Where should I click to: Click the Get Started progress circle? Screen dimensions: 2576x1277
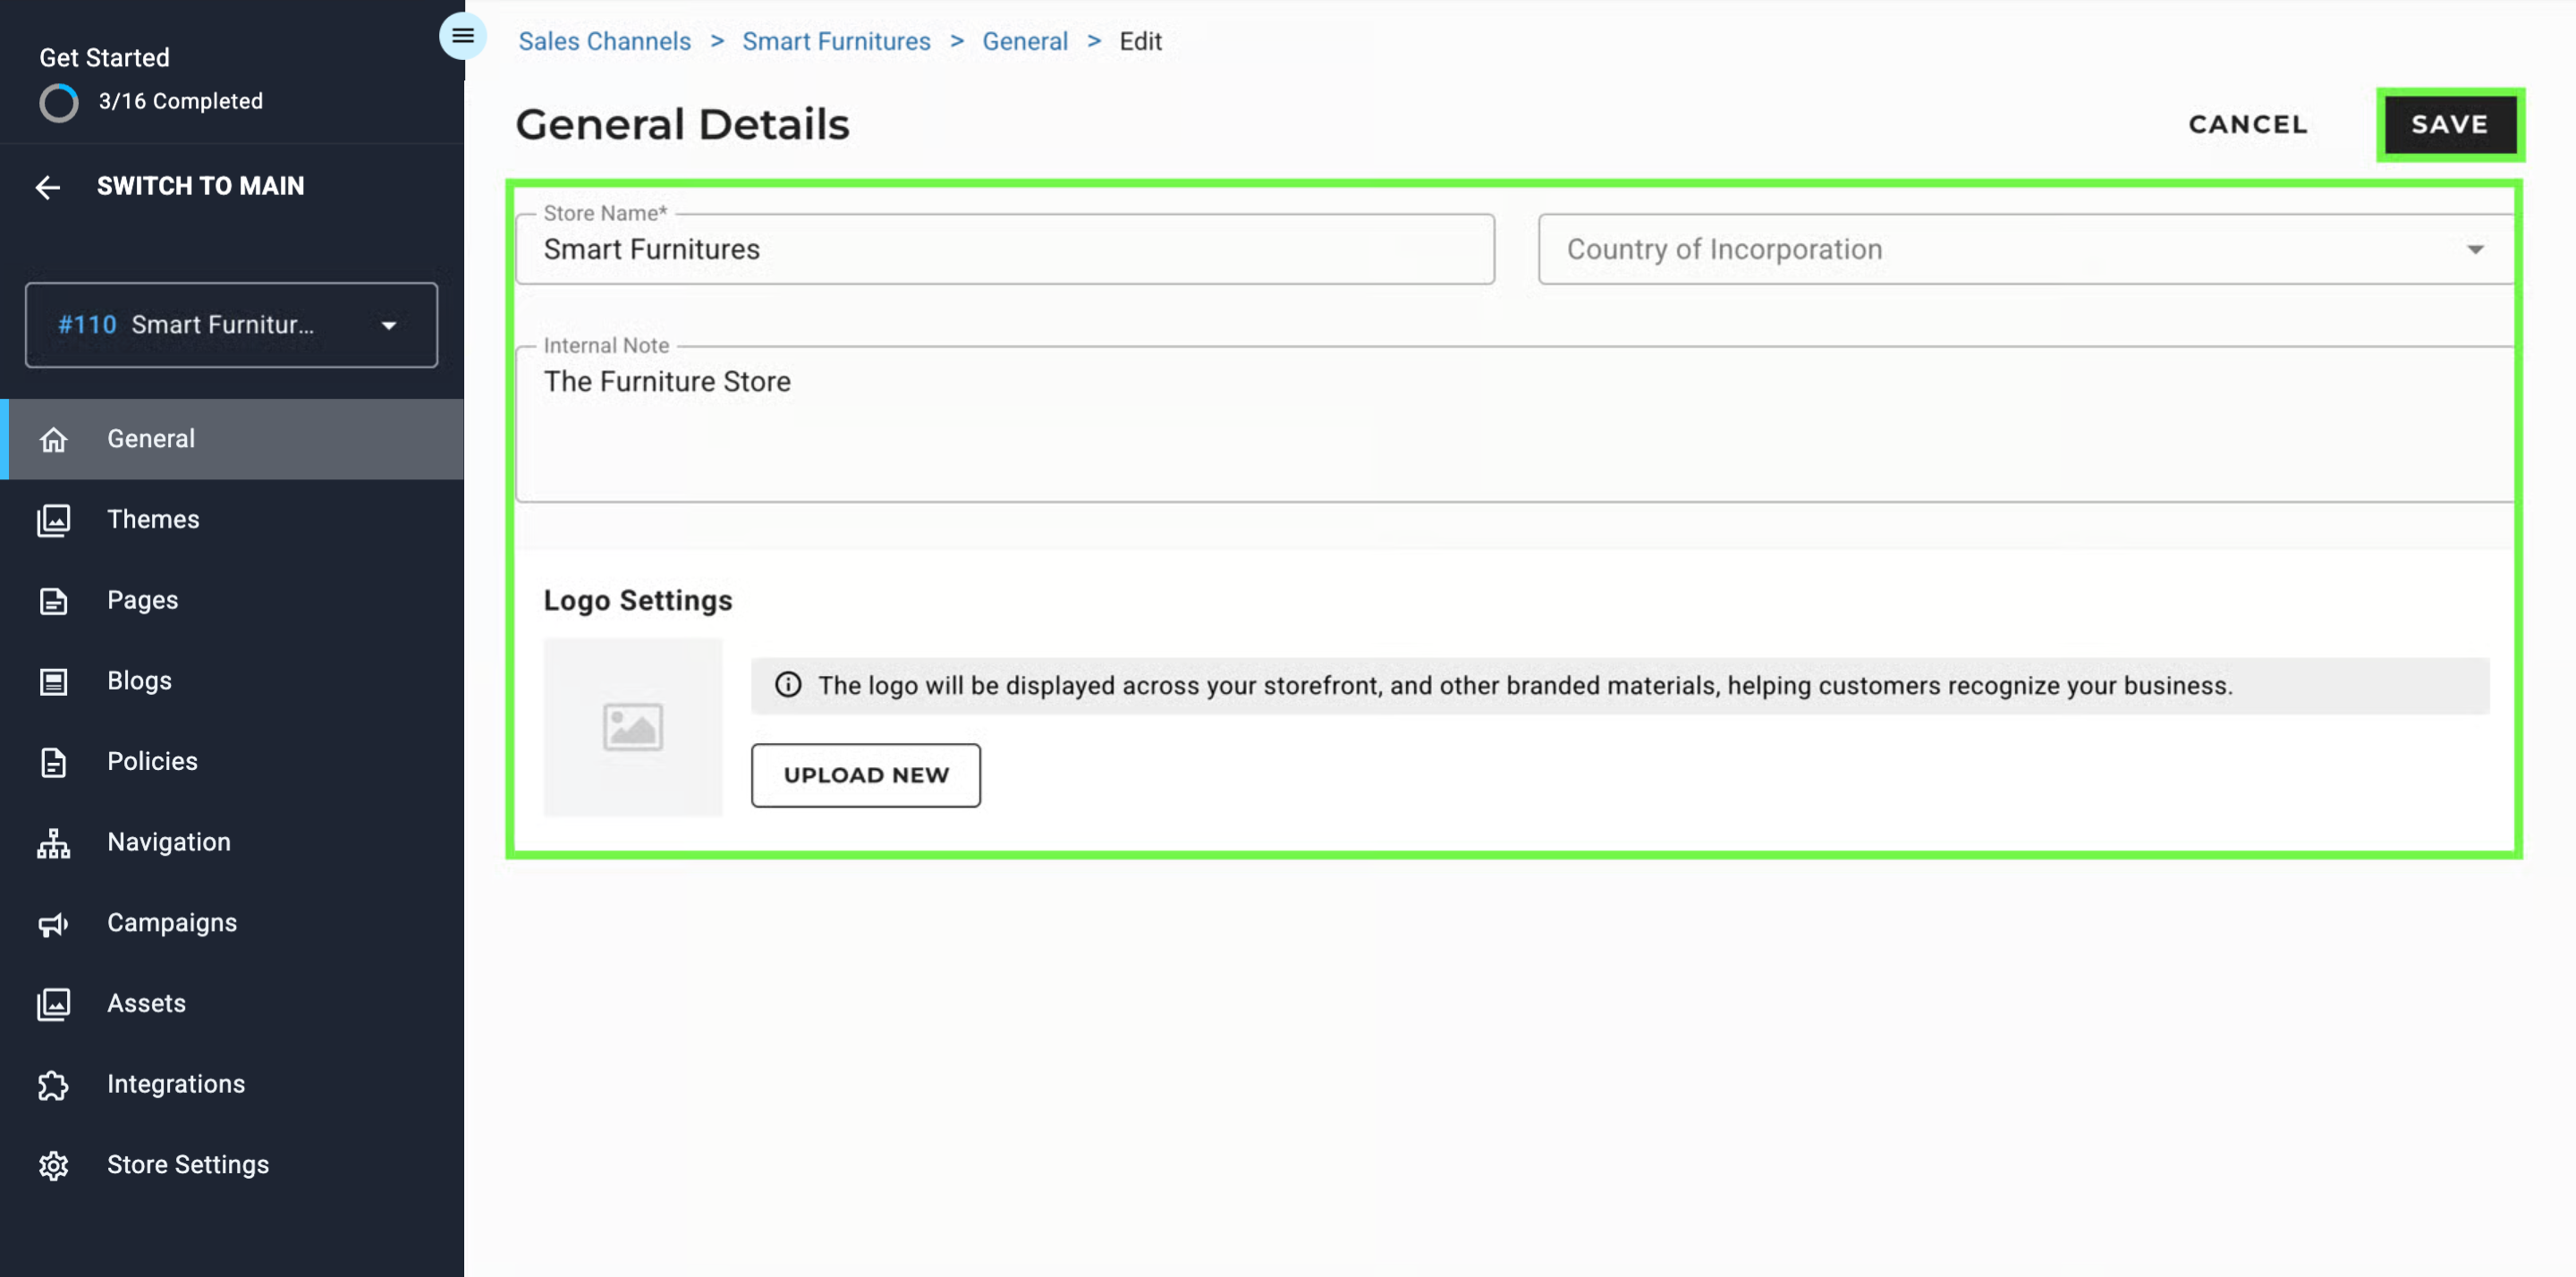tap(59, 102)
